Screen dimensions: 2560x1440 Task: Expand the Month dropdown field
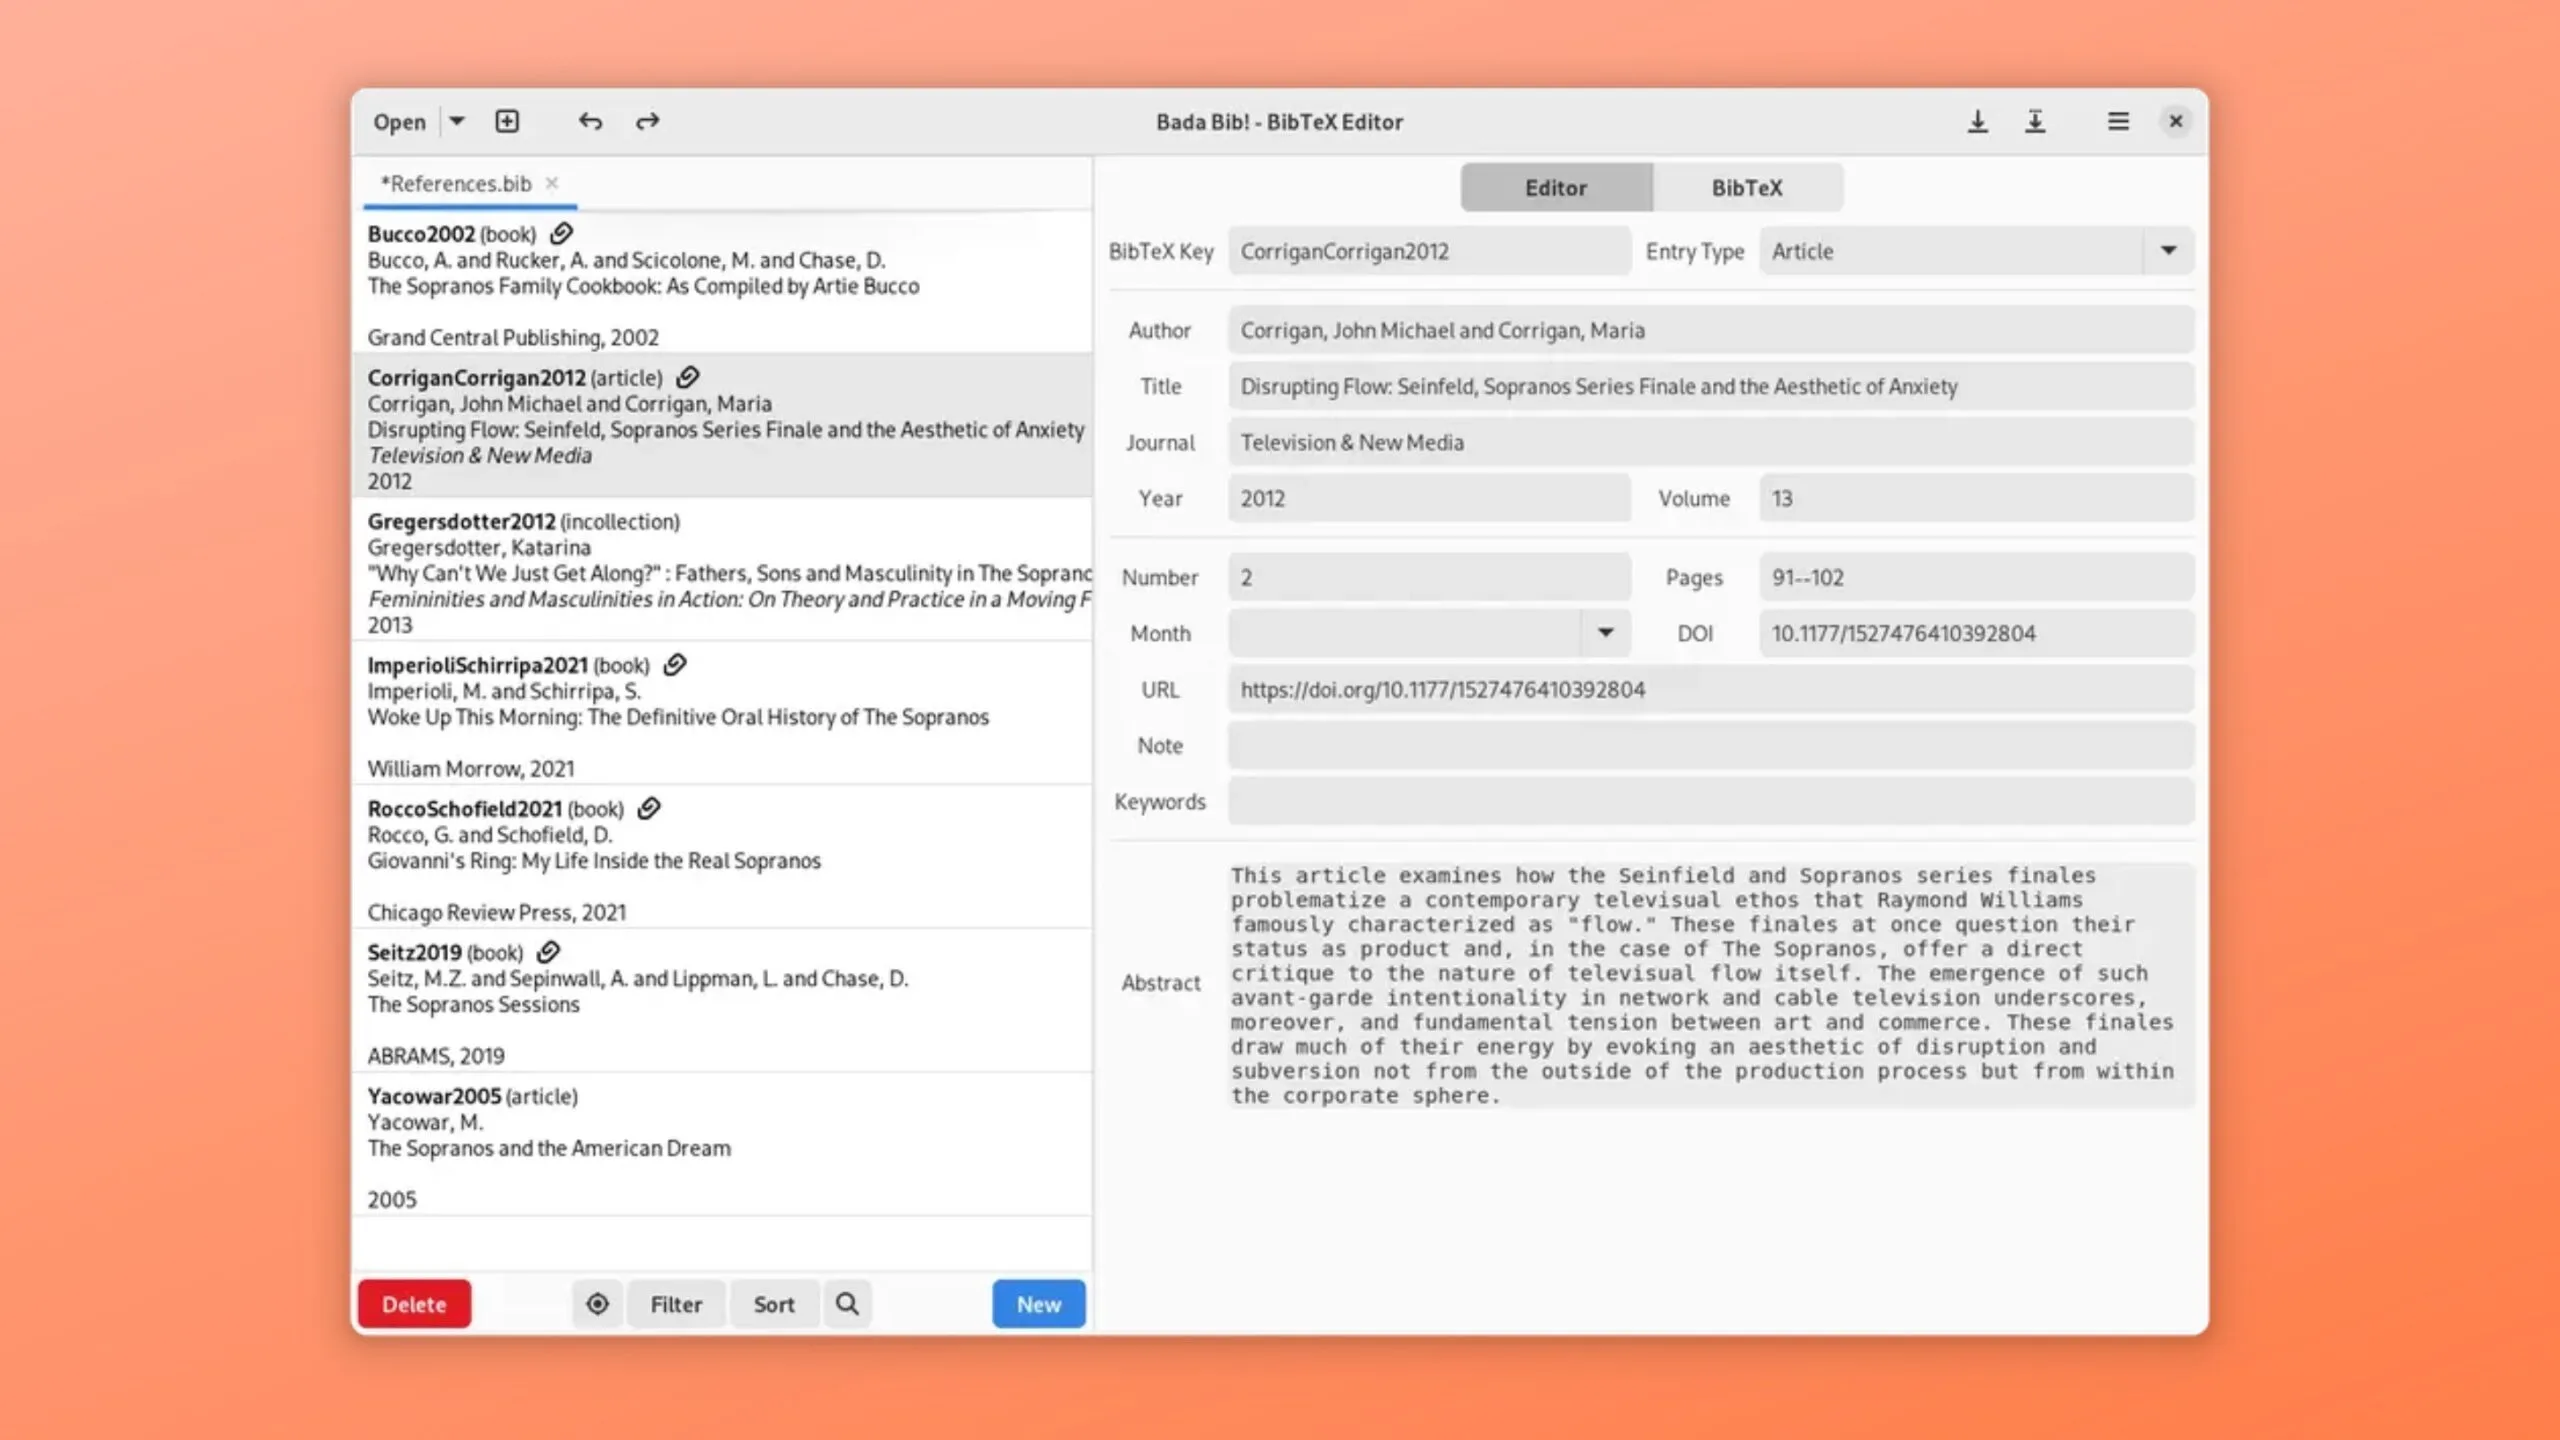[1604, 633]
